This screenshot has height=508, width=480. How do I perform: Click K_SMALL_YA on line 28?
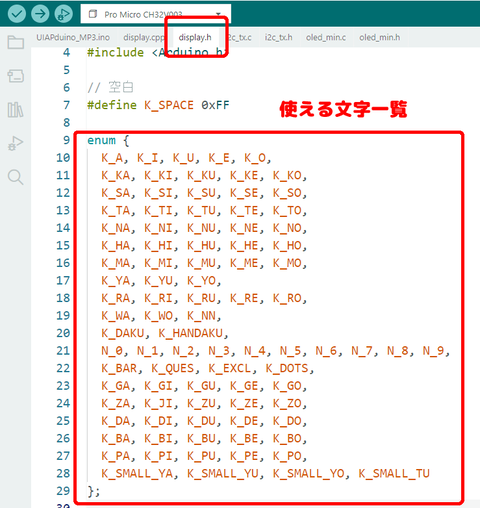[x=137, y=474]
